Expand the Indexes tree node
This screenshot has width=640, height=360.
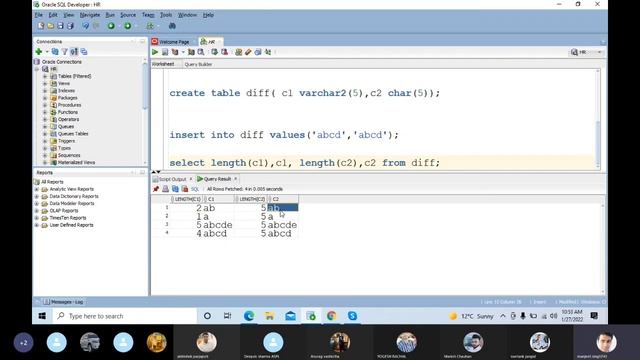[45, 91]
